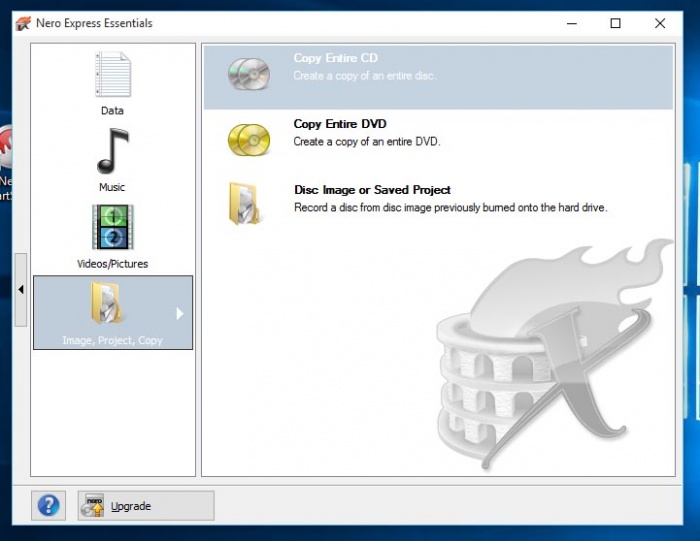Minimize the Nero Express Essentials window
Viewport: 700px width, 541px height.
click(x=572, y=23)
